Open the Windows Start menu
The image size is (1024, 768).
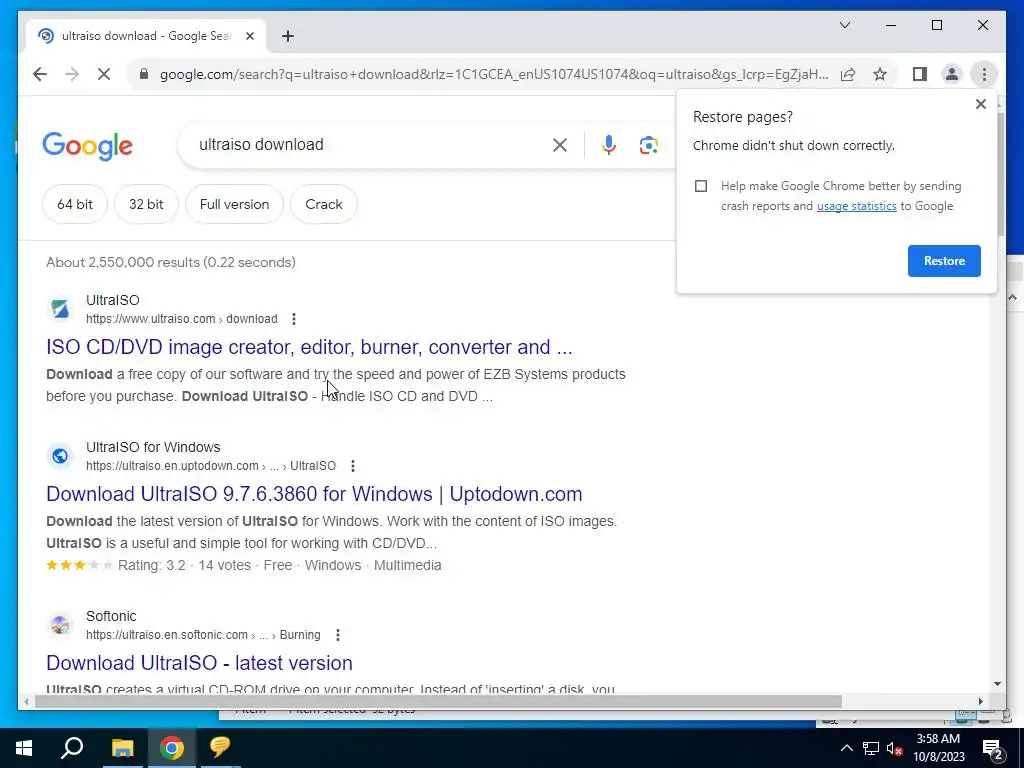coord(24,748)
